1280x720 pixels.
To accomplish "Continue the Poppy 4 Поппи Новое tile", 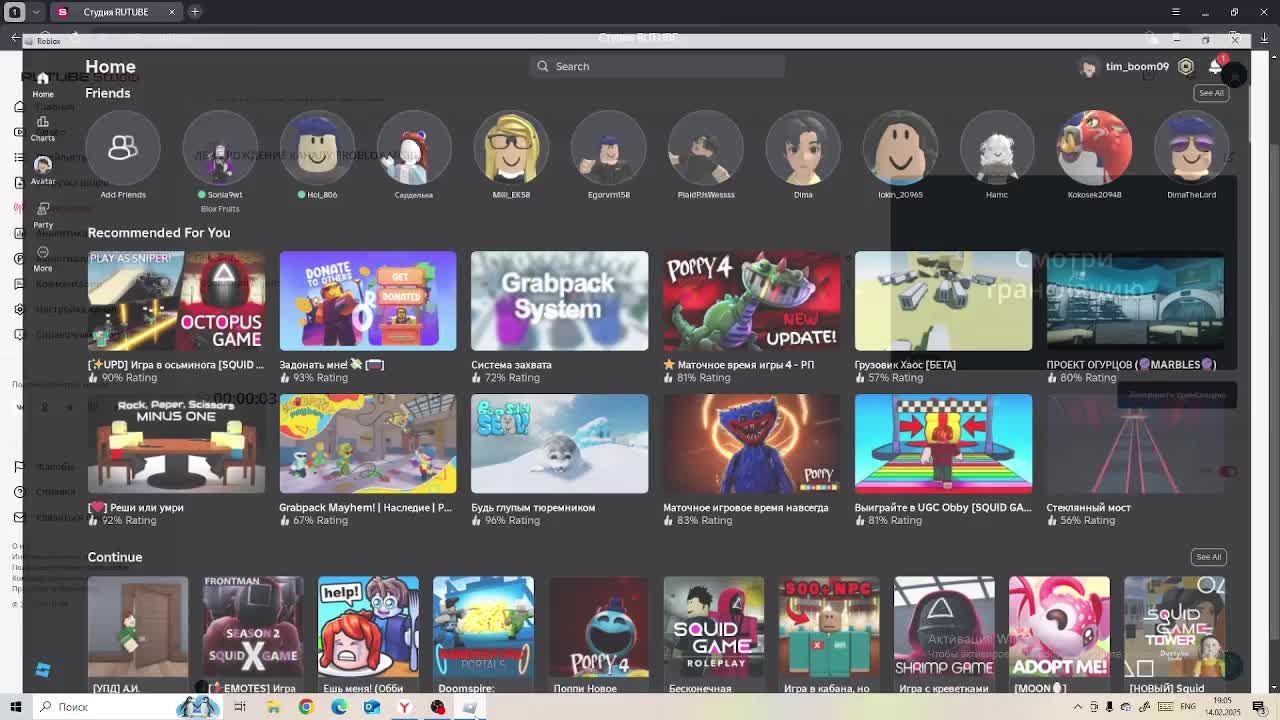I will (x=598, y=627).
